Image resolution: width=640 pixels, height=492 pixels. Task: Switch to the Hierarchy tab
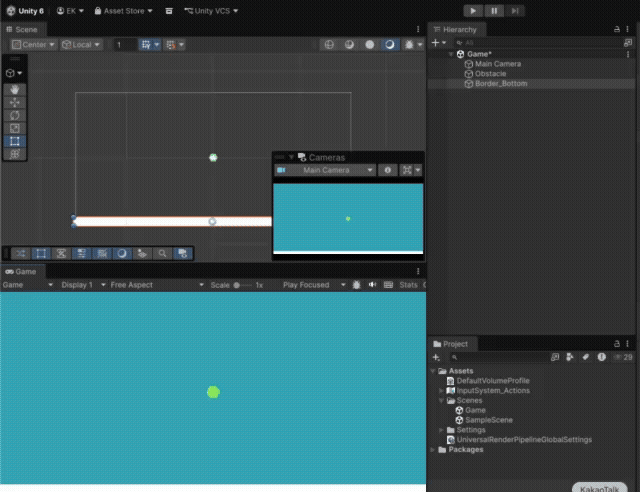click(x=456, y=29)
